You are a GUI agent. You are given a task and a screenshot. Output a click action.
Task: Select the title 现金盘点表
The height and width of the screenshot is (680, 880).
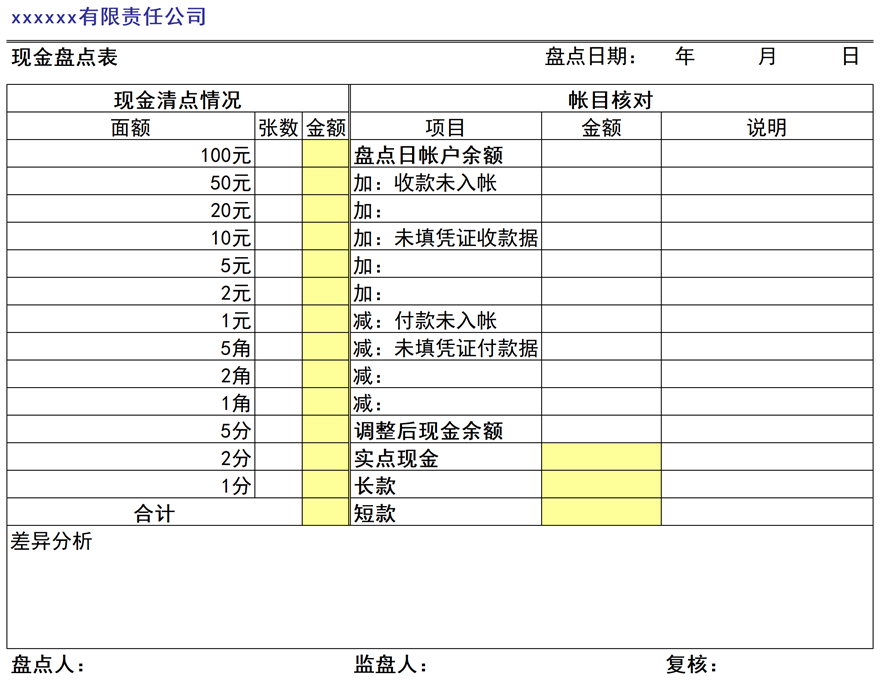[65, 57]
